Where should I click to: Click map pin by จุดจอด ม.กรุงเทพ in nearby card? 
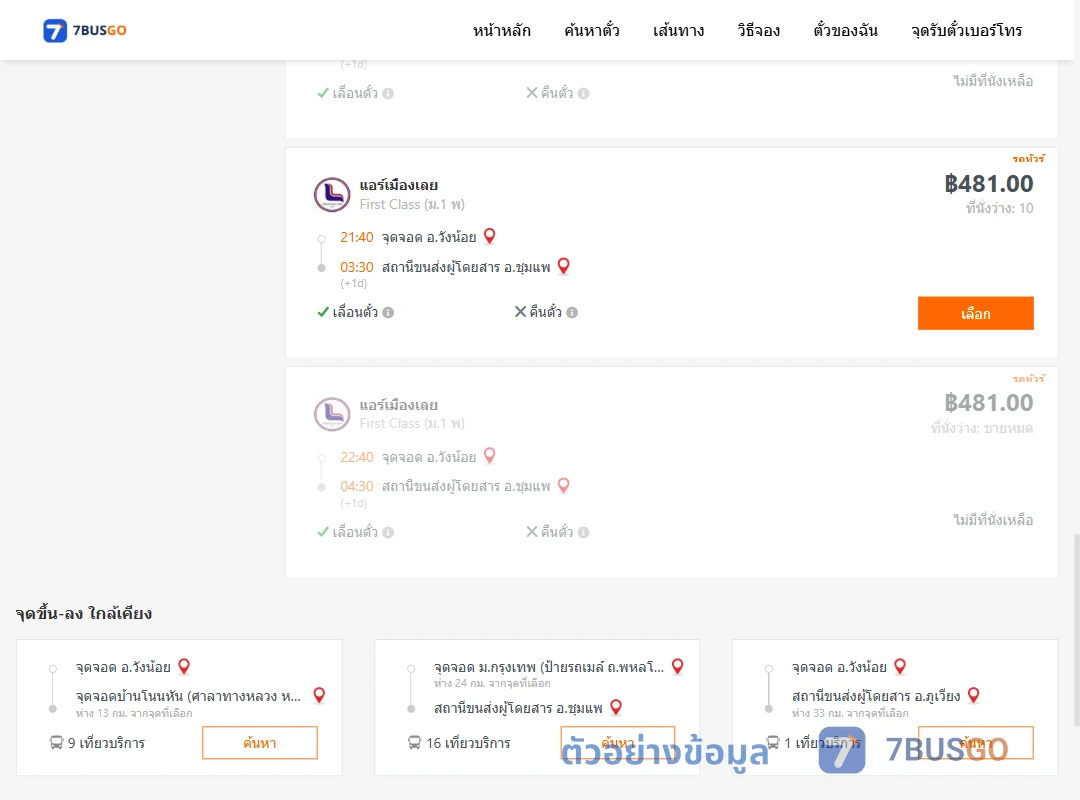(678, 666)
